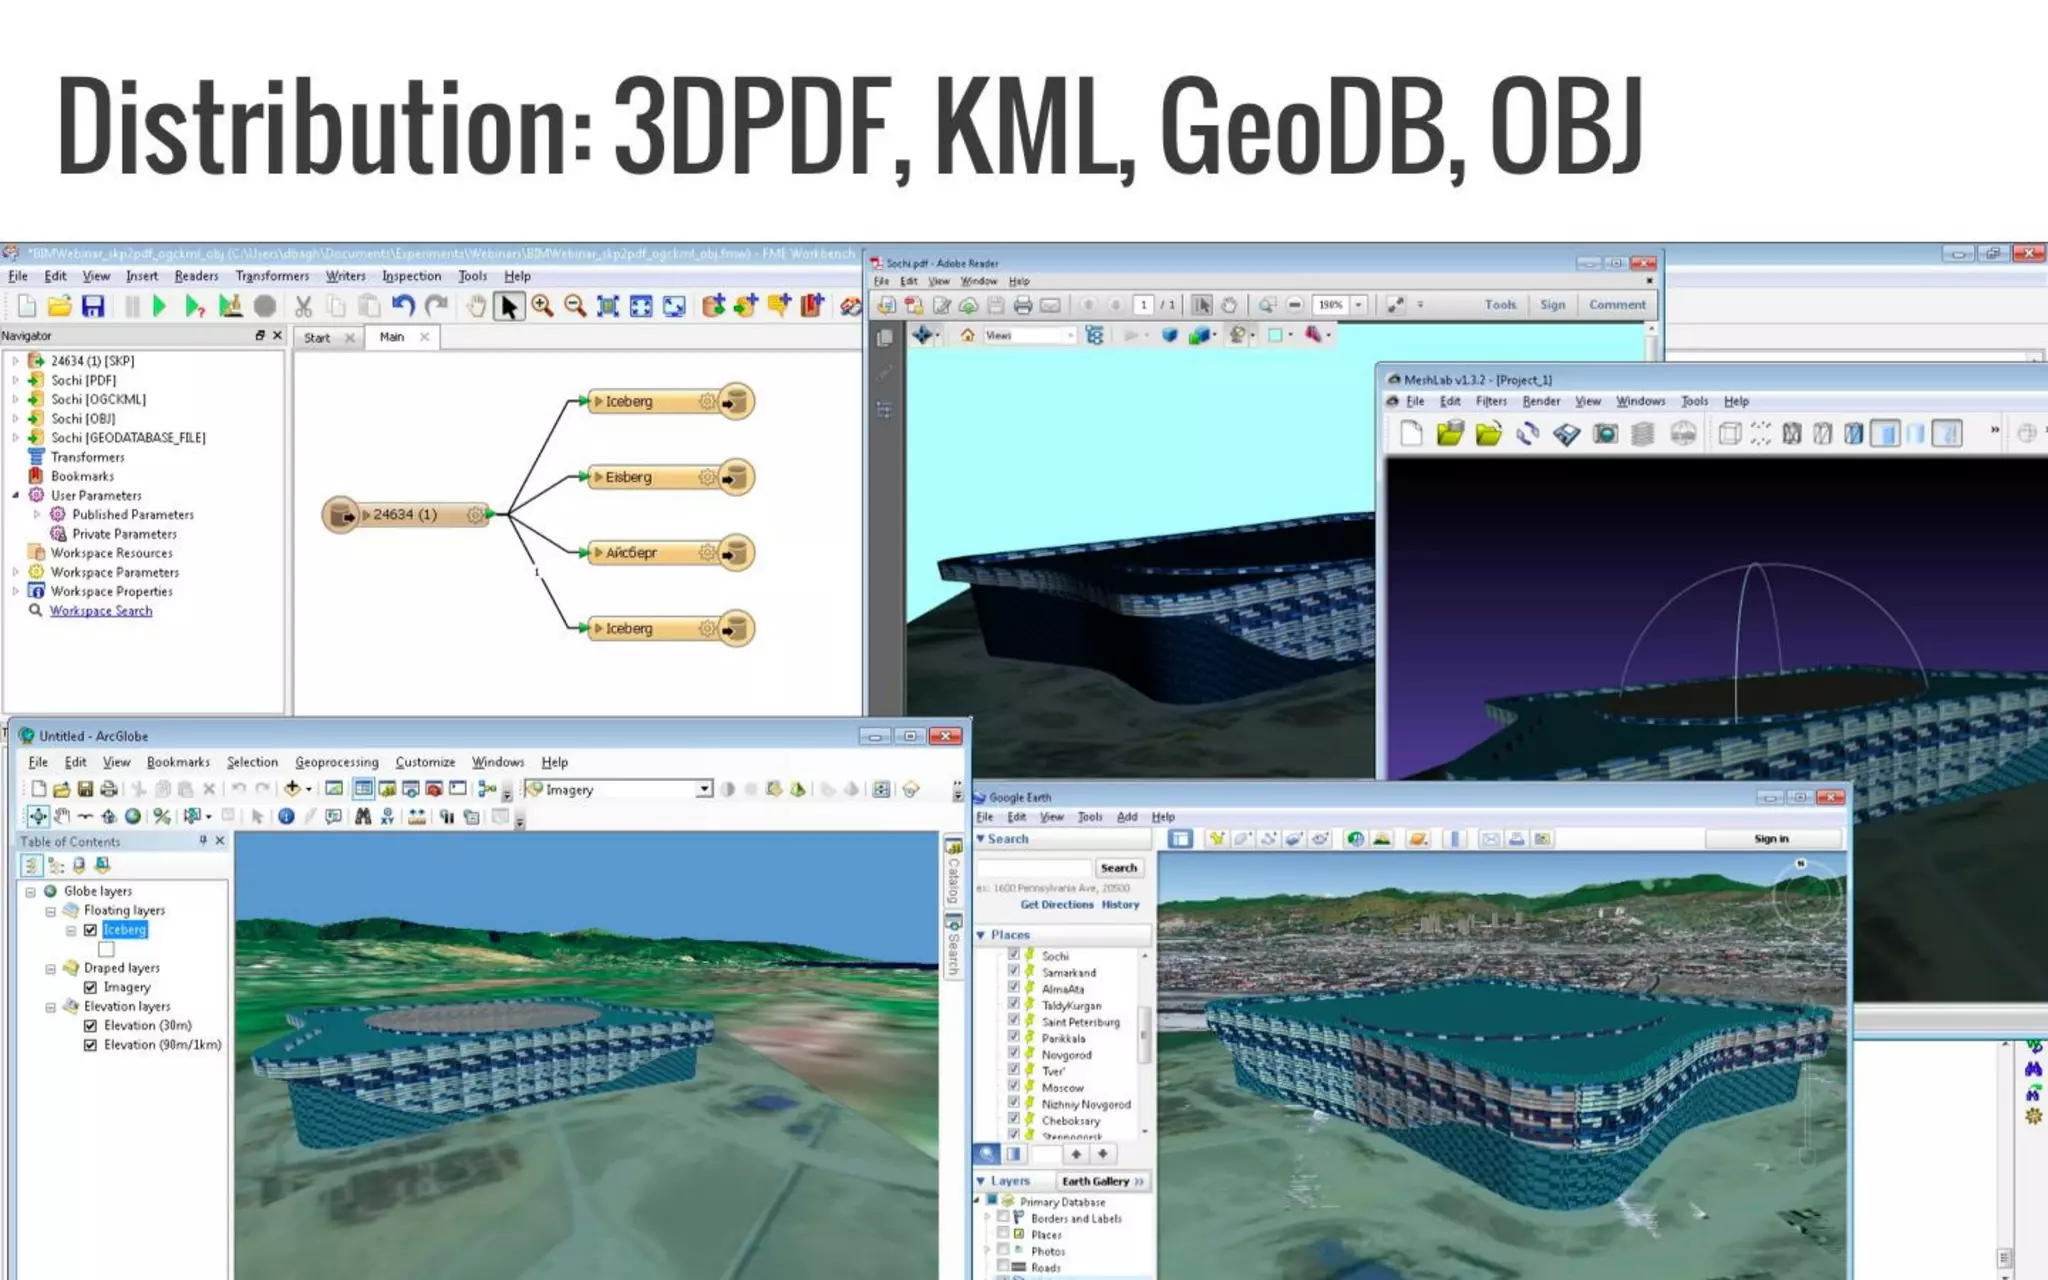Click the Workspace Search link
Viewport: 2048px width, 1280px height.
tap(101, 611)
